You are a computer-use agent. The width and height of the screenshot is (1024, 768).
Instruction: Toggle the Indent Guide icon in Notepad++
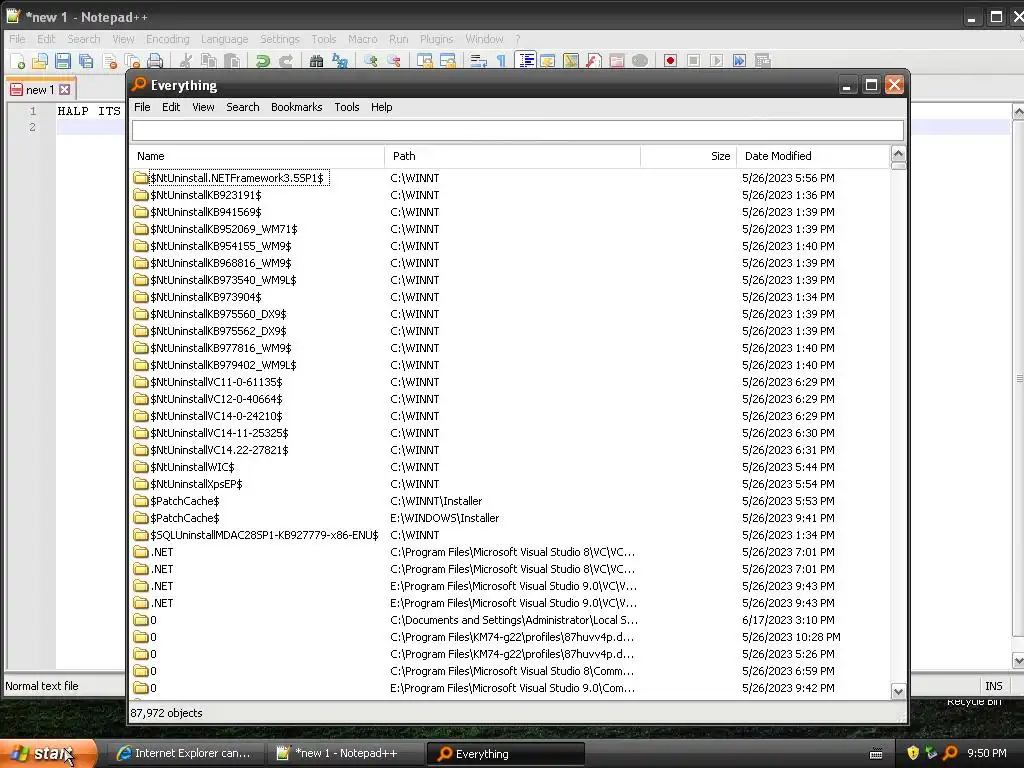[x=525, y=61]
